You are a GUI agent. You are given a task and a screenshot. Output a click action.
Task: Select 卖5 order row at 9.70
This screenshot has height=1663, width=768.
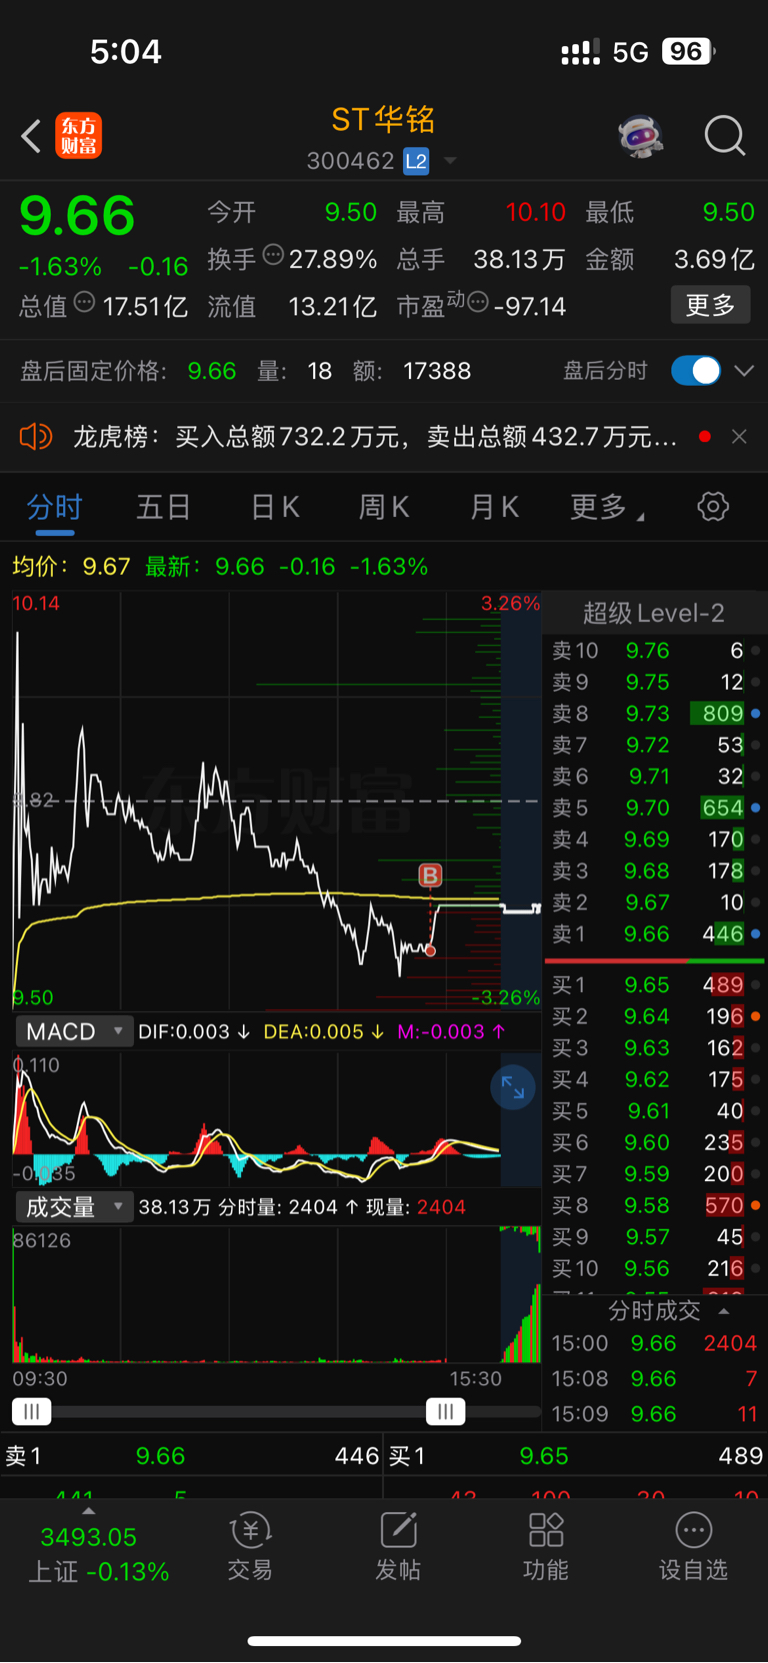coord(656,808)
